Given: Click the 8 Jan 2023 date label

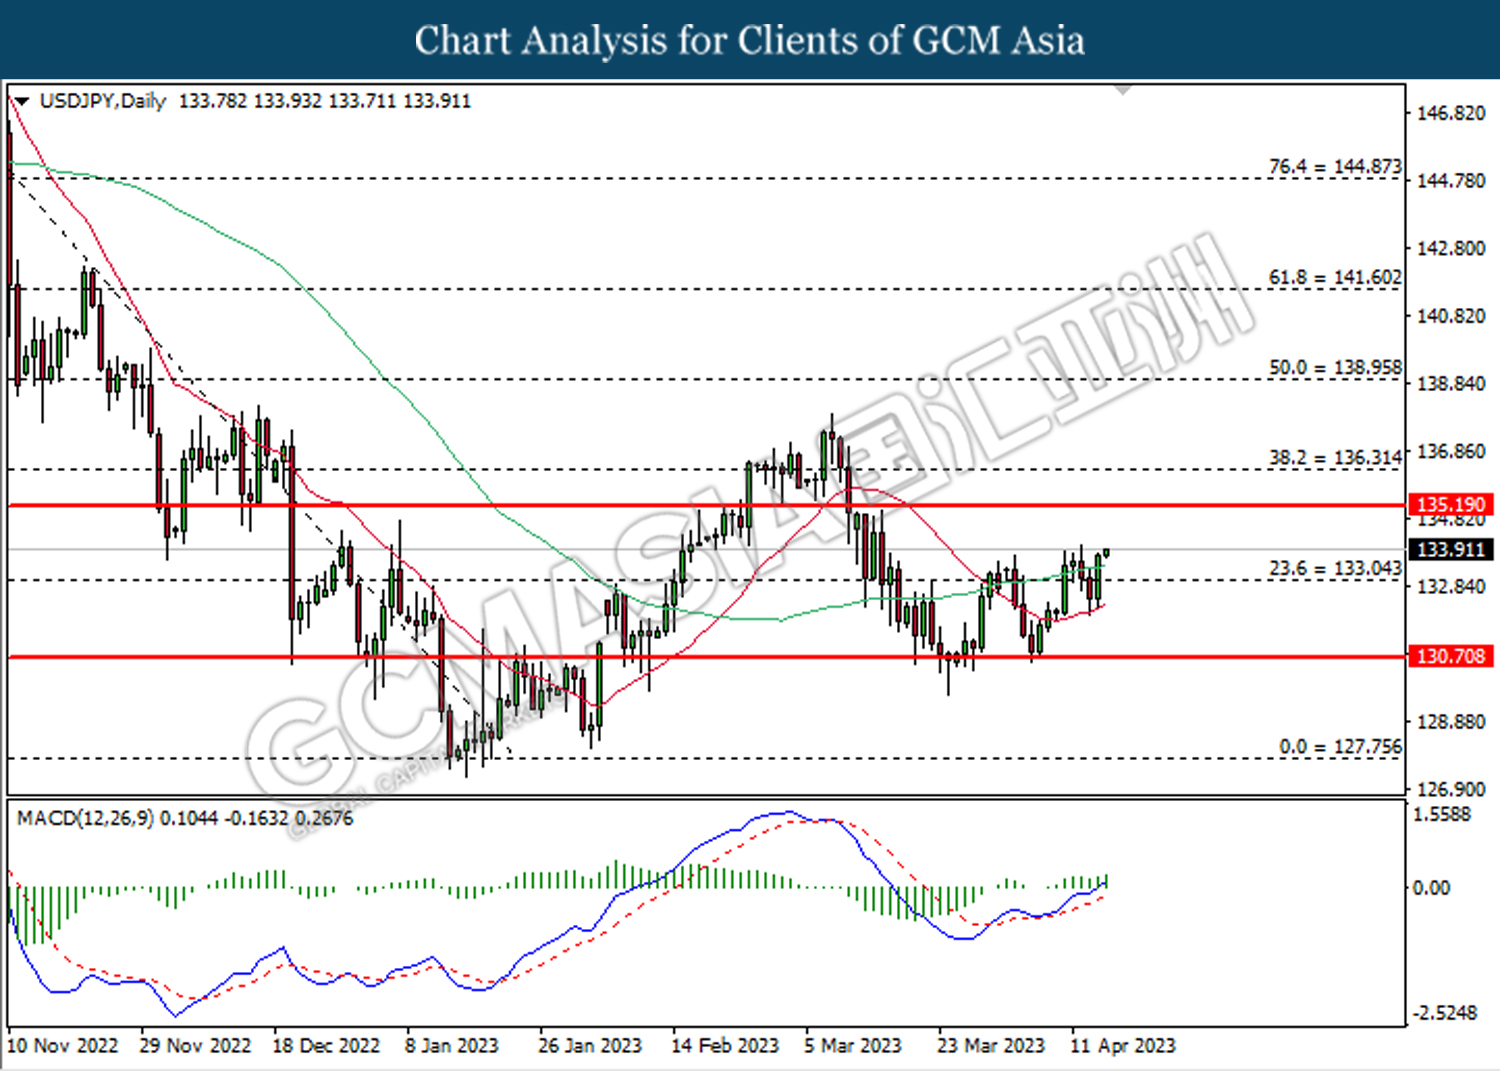Looking at the screenshot, I should pos(451,1046).
